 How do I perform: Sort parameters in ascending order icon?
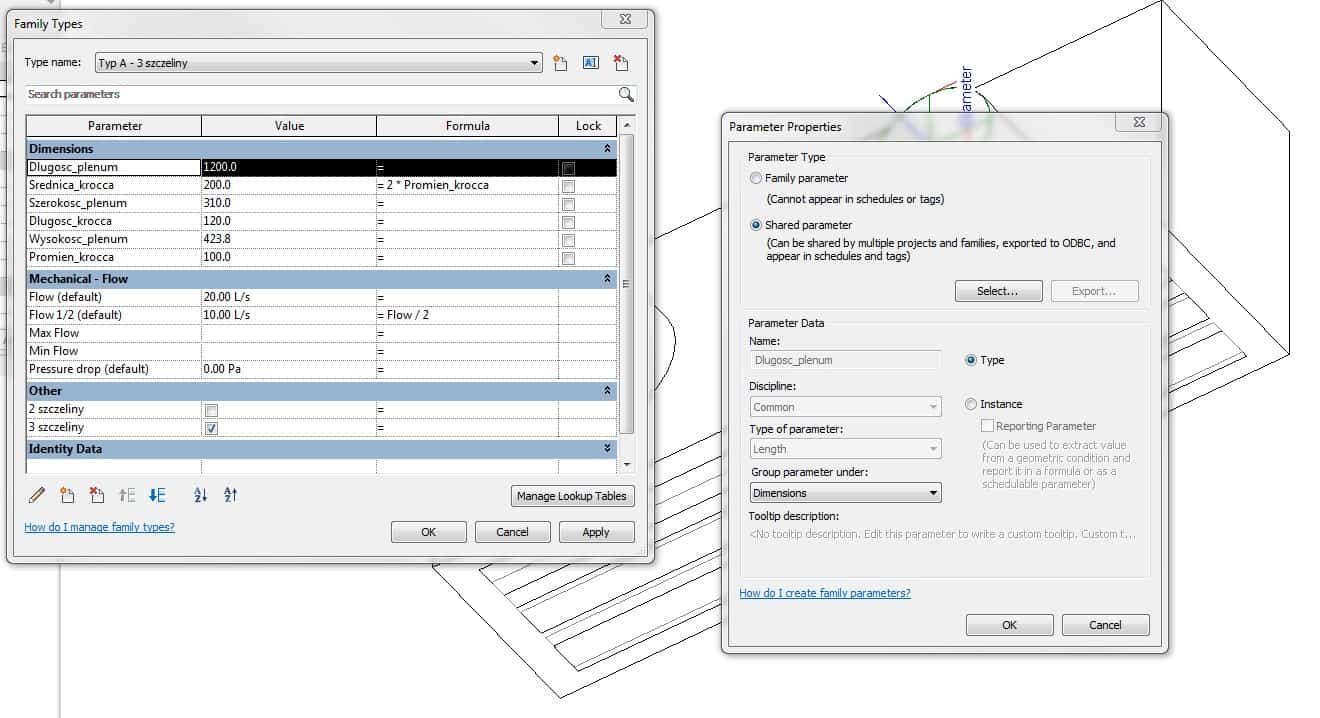(200, 495)
